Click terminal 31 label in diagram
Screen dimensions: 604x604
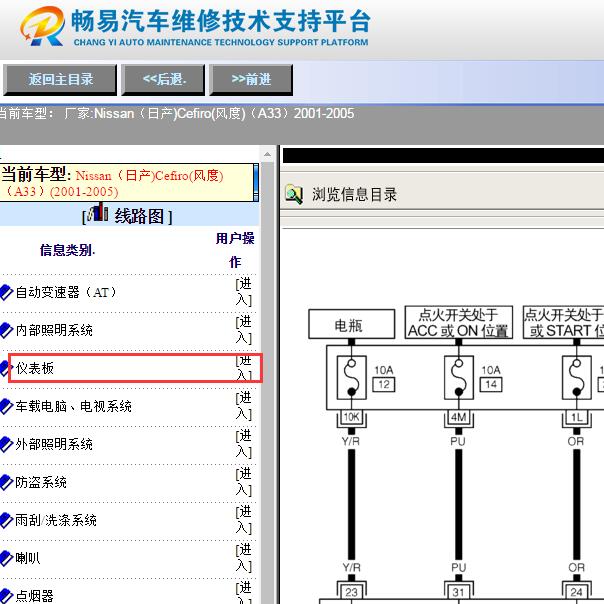[458, 592]
